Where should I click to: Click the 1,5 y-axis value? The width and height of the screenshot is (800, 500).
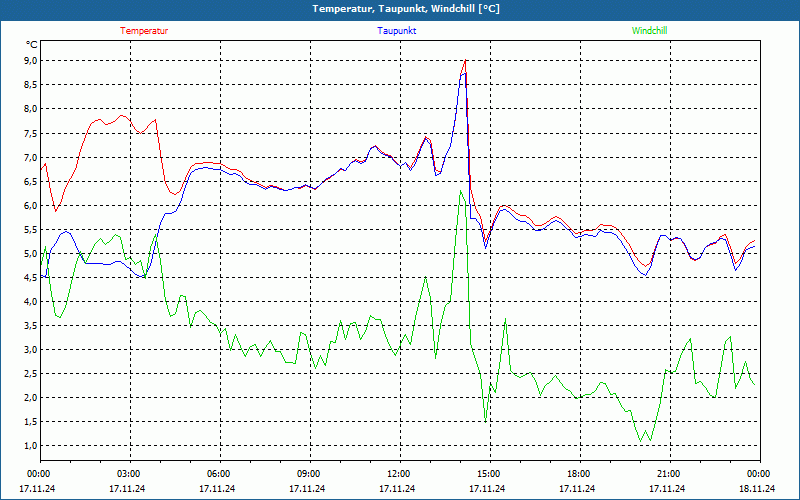[x=31, y=422]
